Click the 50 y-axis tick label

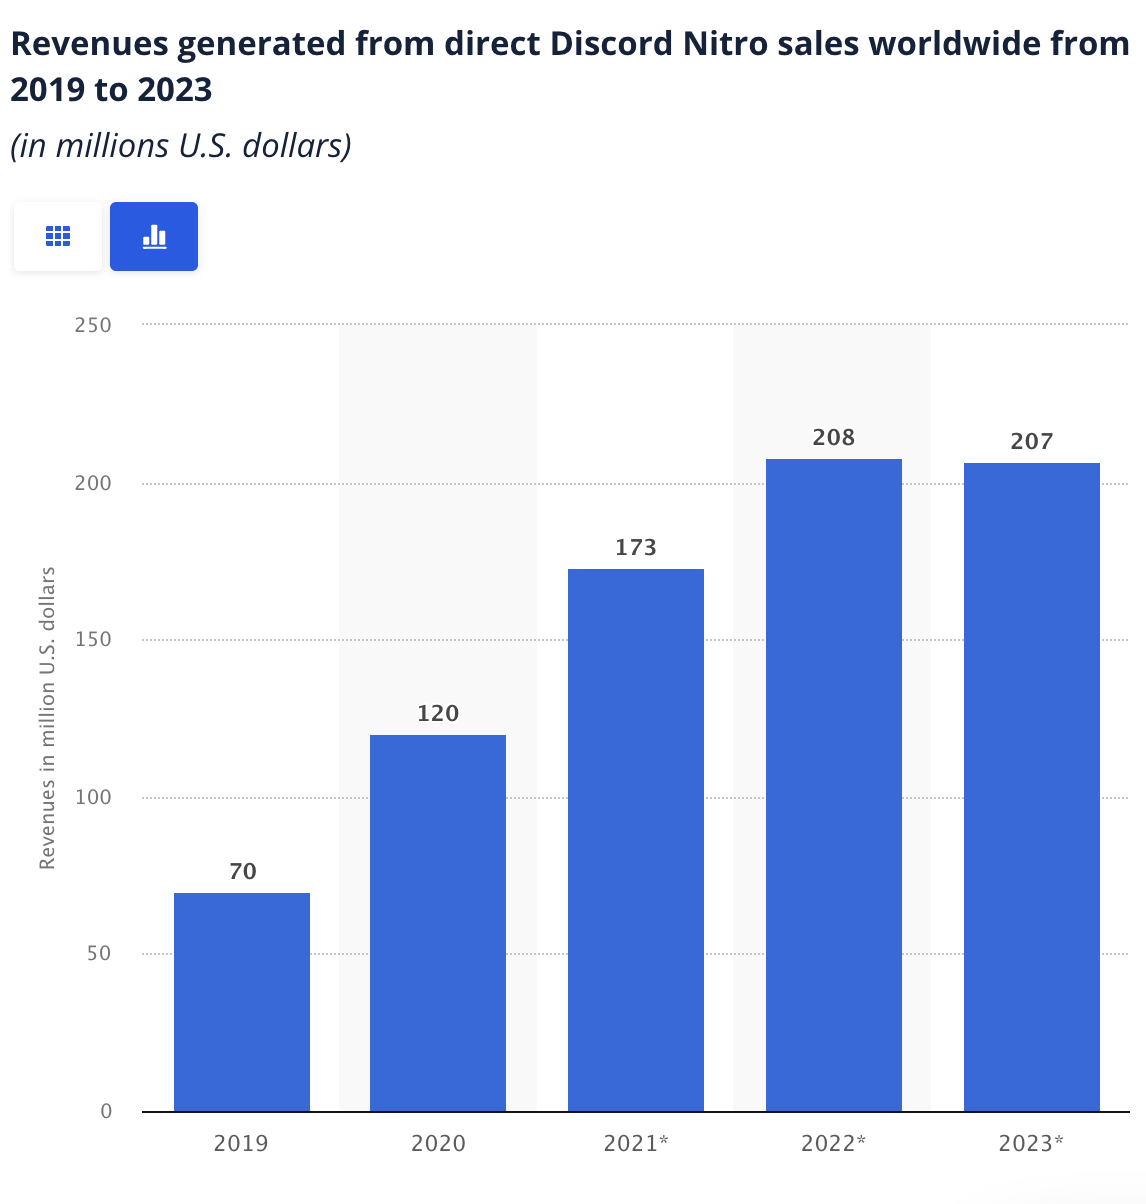coord(99,954)
